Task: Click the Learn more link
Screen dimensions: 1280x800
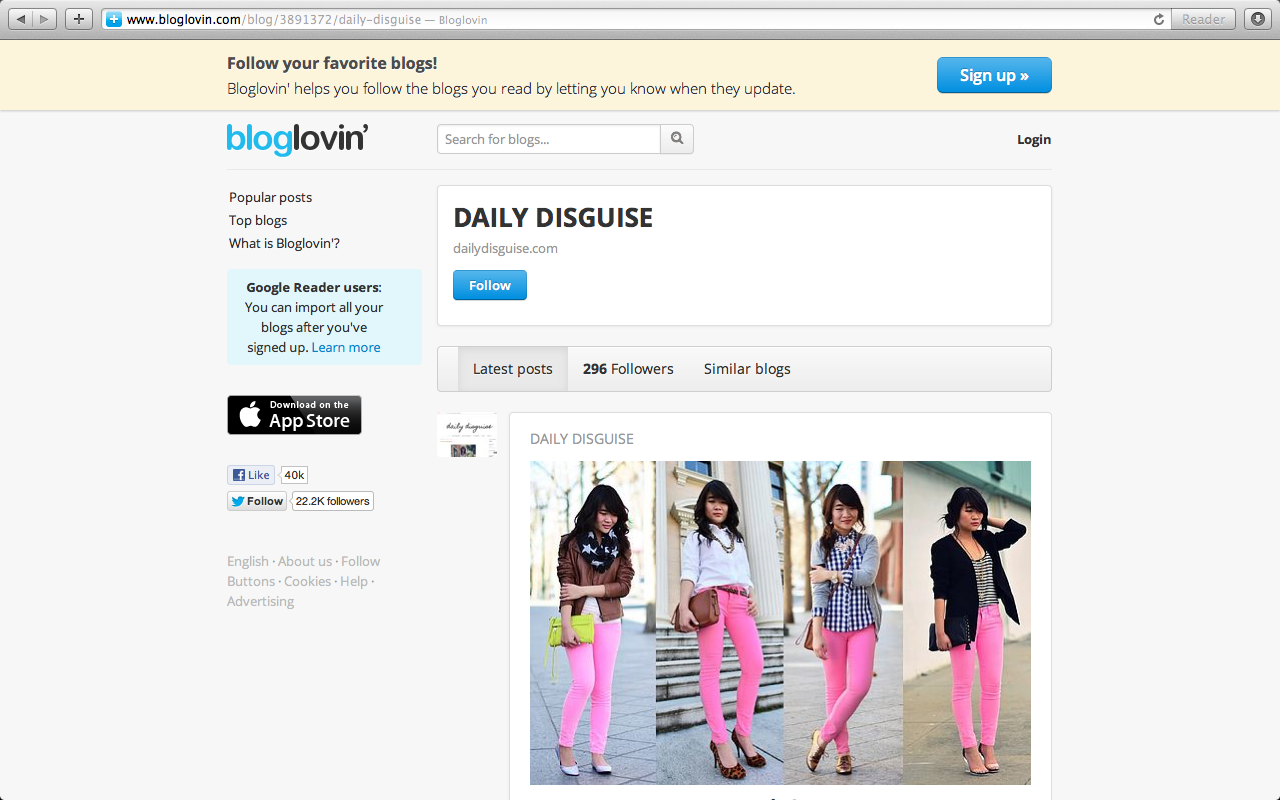Action: (x=346, y=347)
